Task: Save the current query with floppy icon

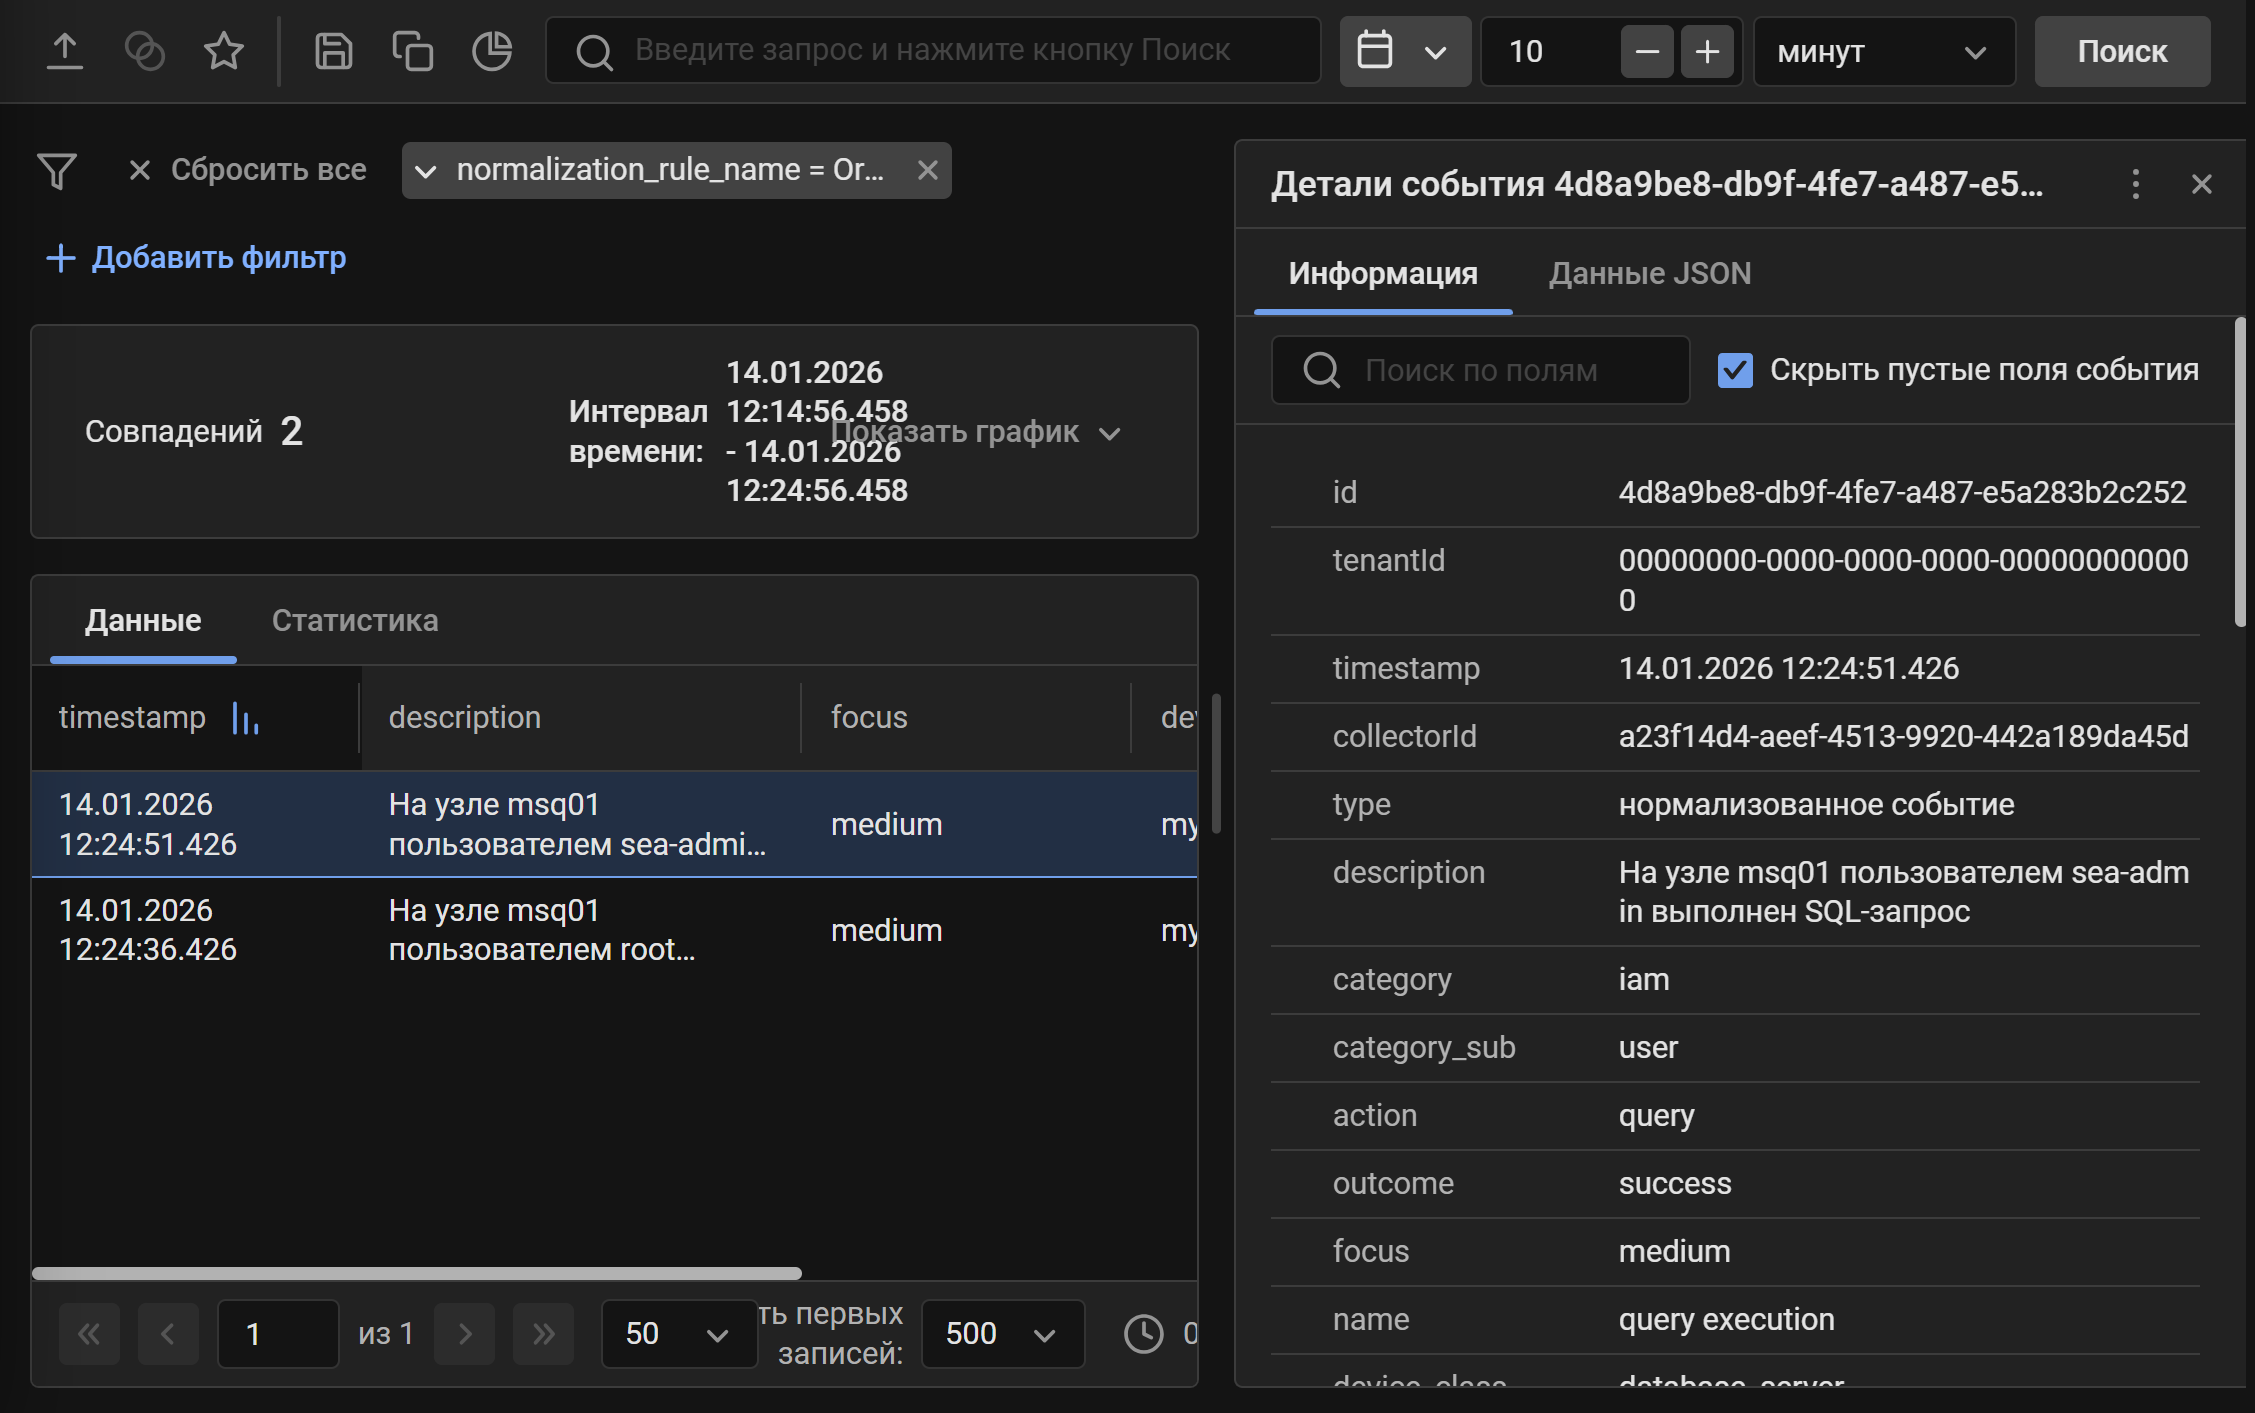Action: click(x=334, y=50)
